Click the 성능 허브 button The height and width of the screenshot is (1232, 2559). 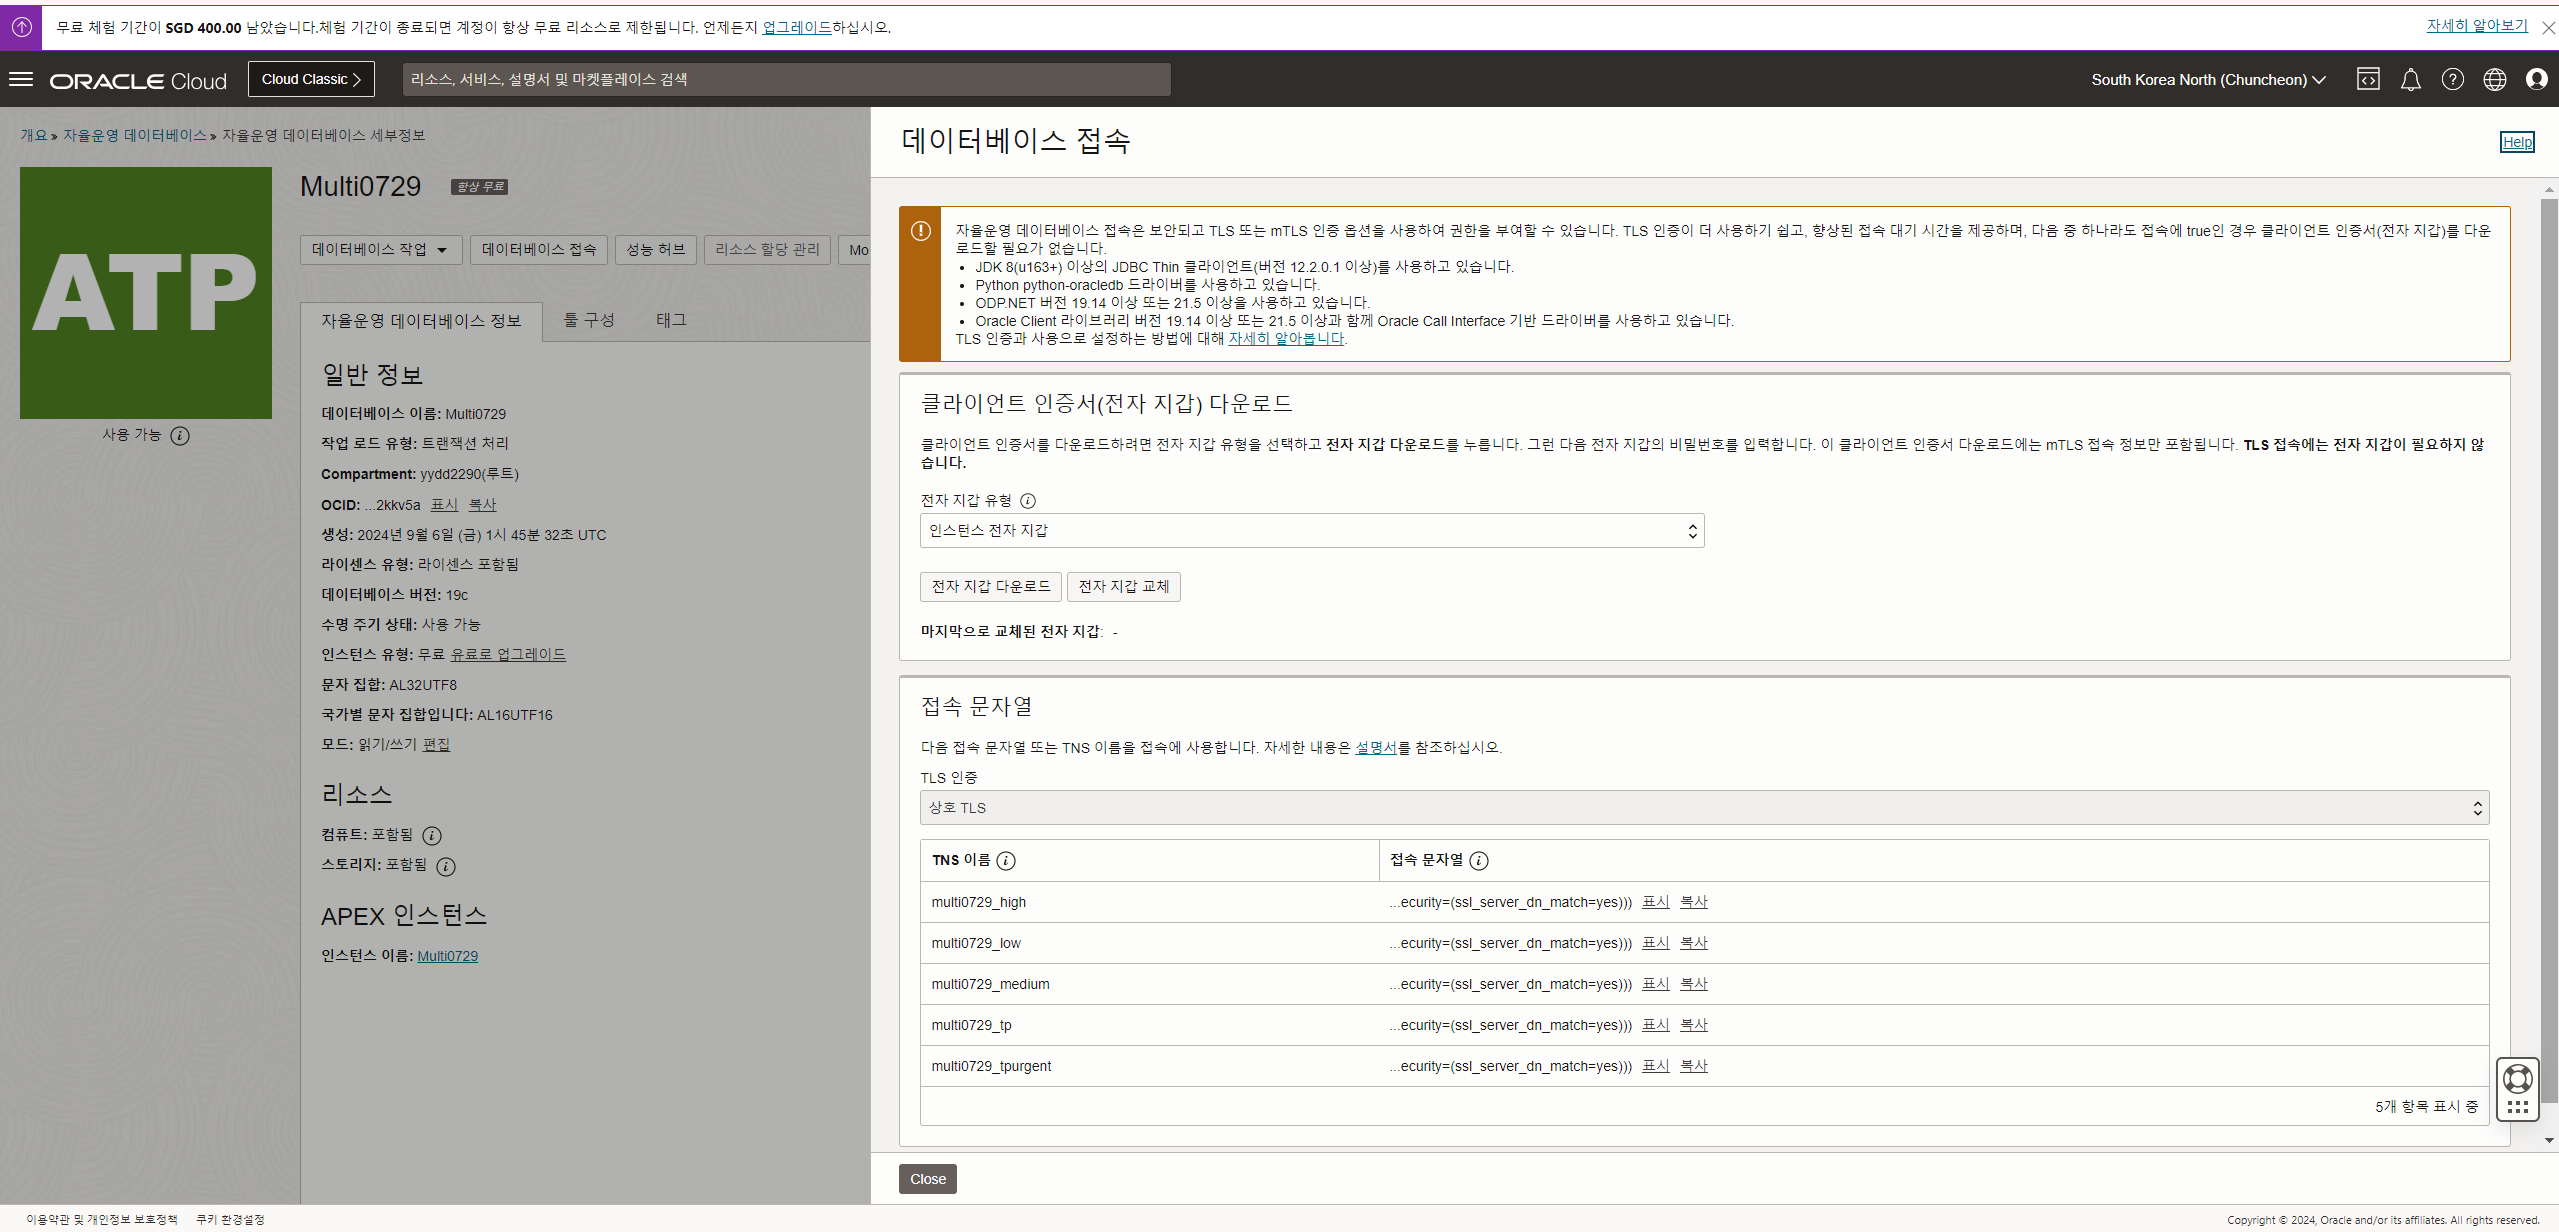656,250
